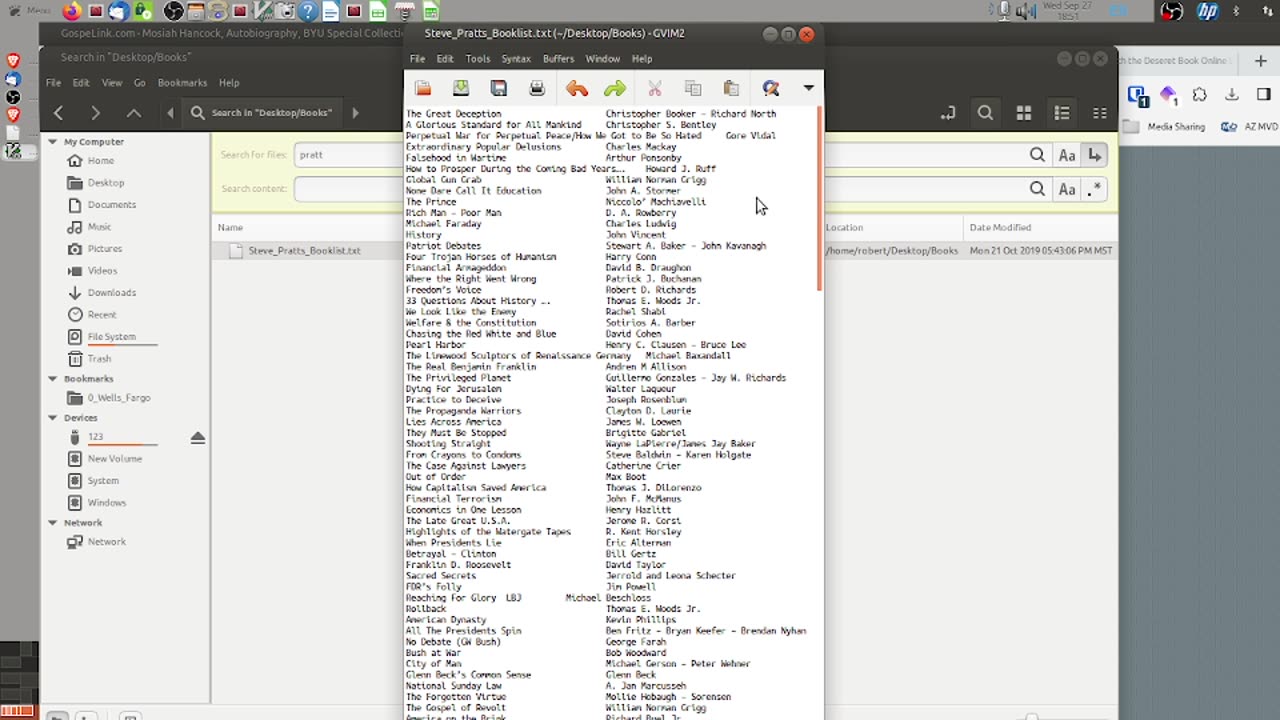This screenshot has height=720, width=1280.
Task: Click the magnifier icon in the content search row
Action: click(x=1037, y=189)
